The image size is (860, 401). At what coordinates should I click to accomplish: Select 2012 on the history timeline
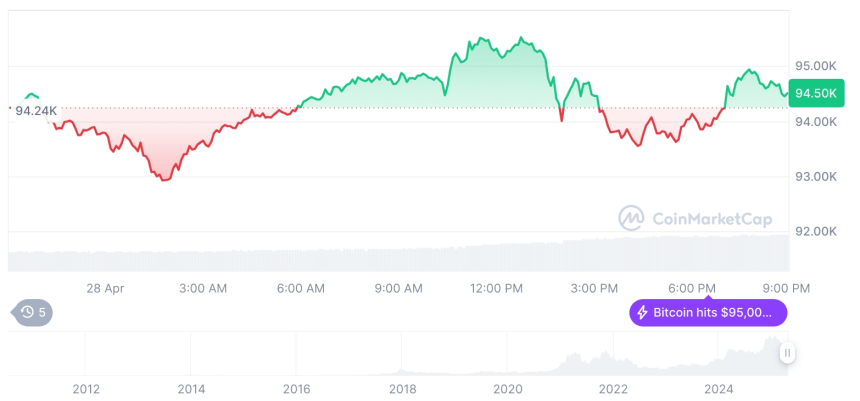(86, 388)
